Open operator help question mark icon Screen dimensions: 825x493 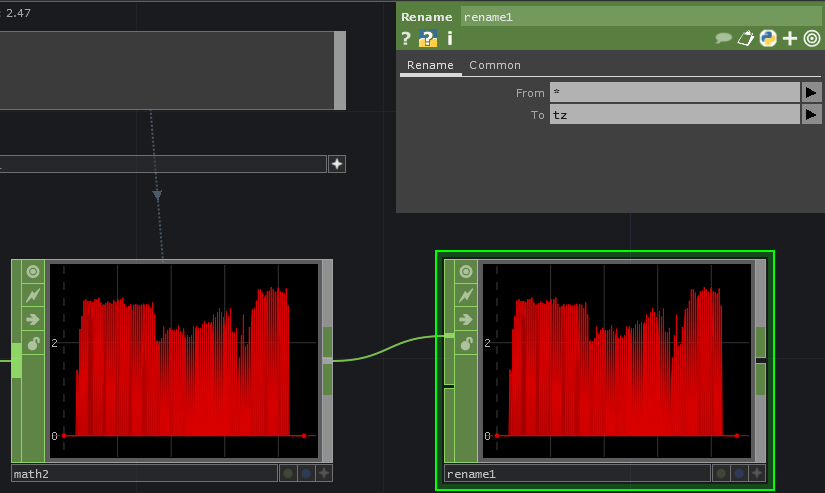406,39
